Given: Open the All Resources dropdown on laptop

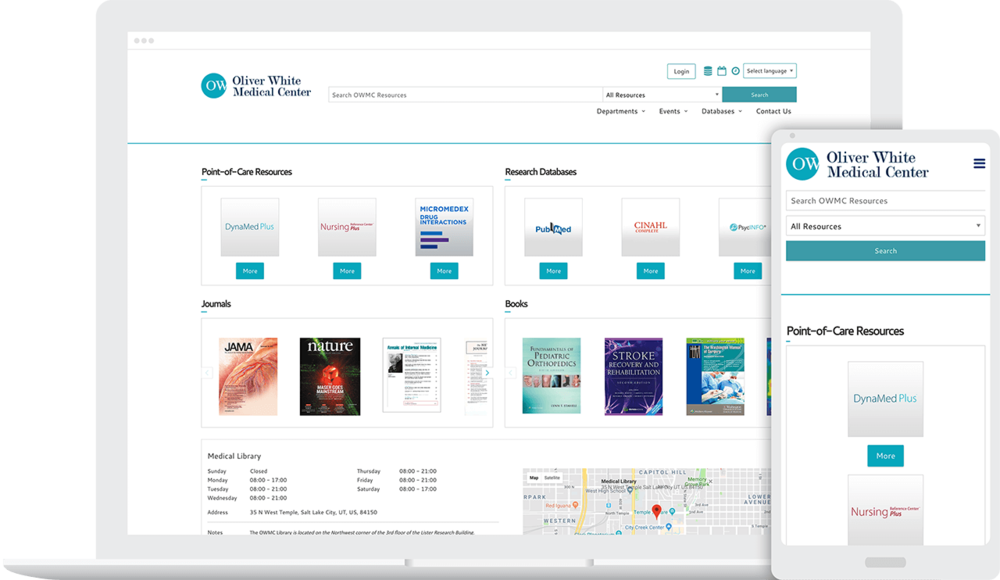Looking at the screenshot, I should click(662, 94).
